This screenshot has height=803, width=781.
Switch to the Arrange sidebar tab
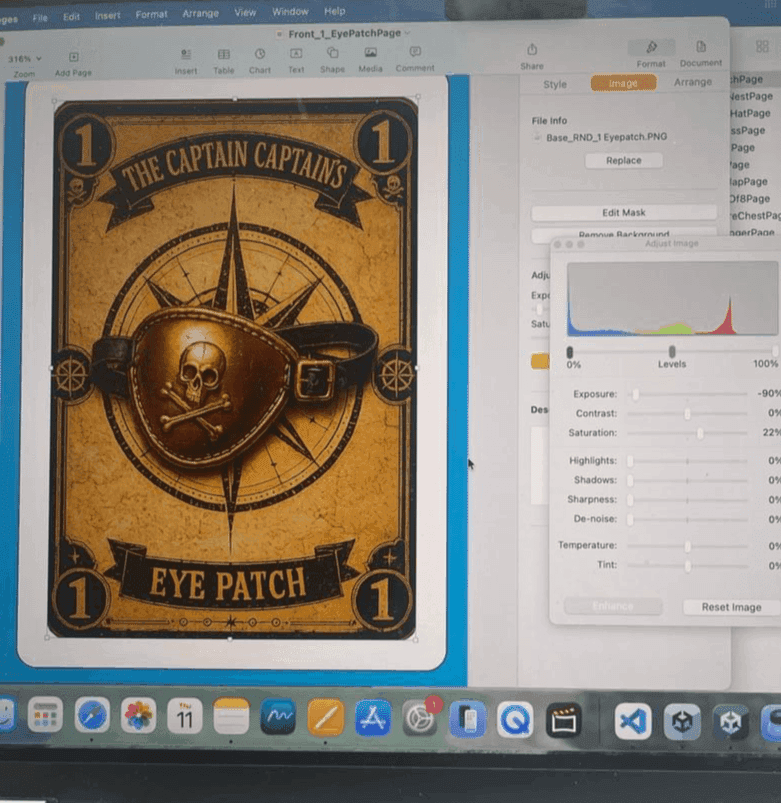[x=692, y=82]
